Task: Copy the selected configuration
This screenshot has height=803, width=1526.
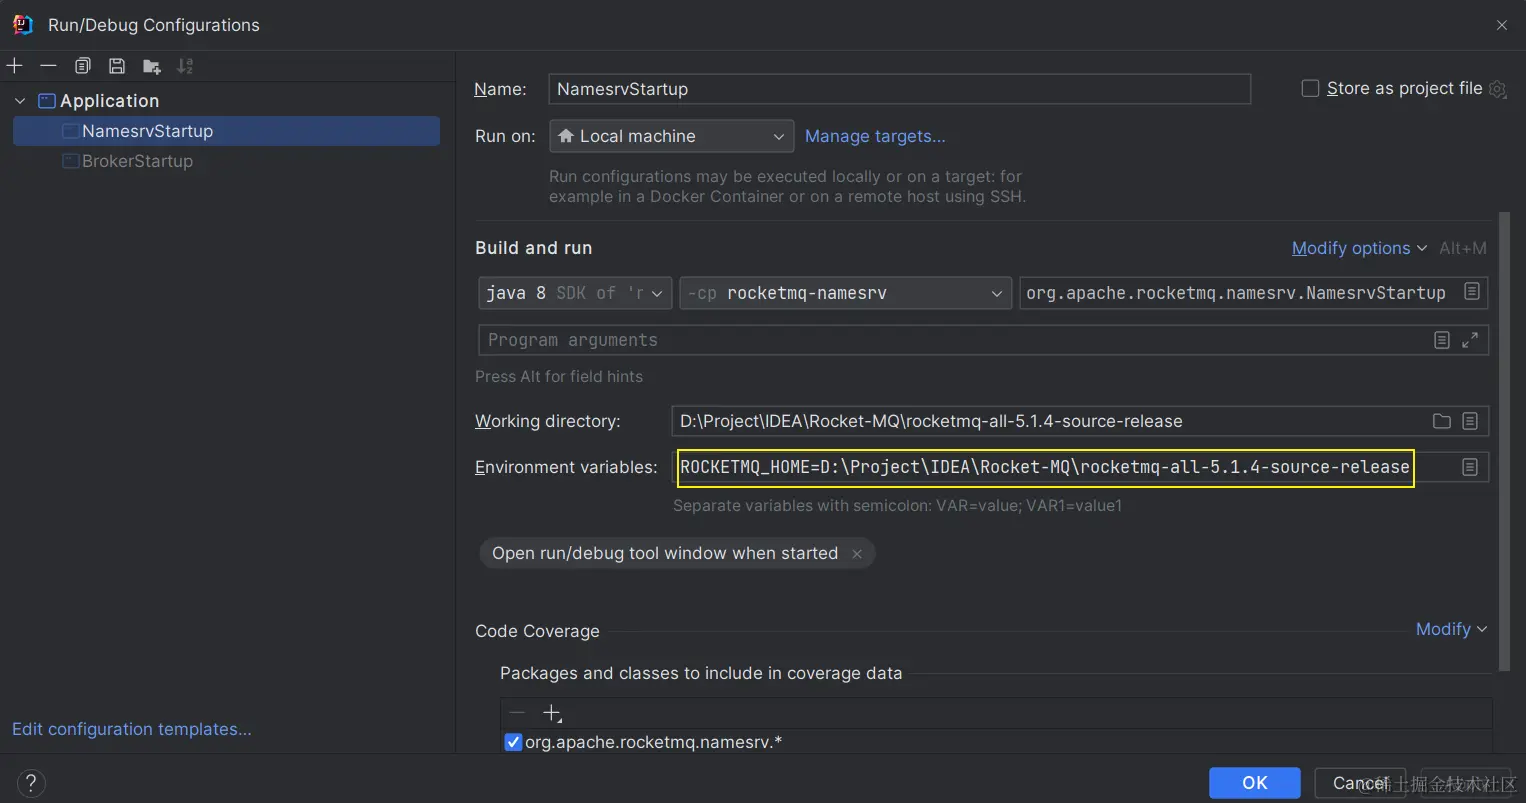Action: coord(83,66)
